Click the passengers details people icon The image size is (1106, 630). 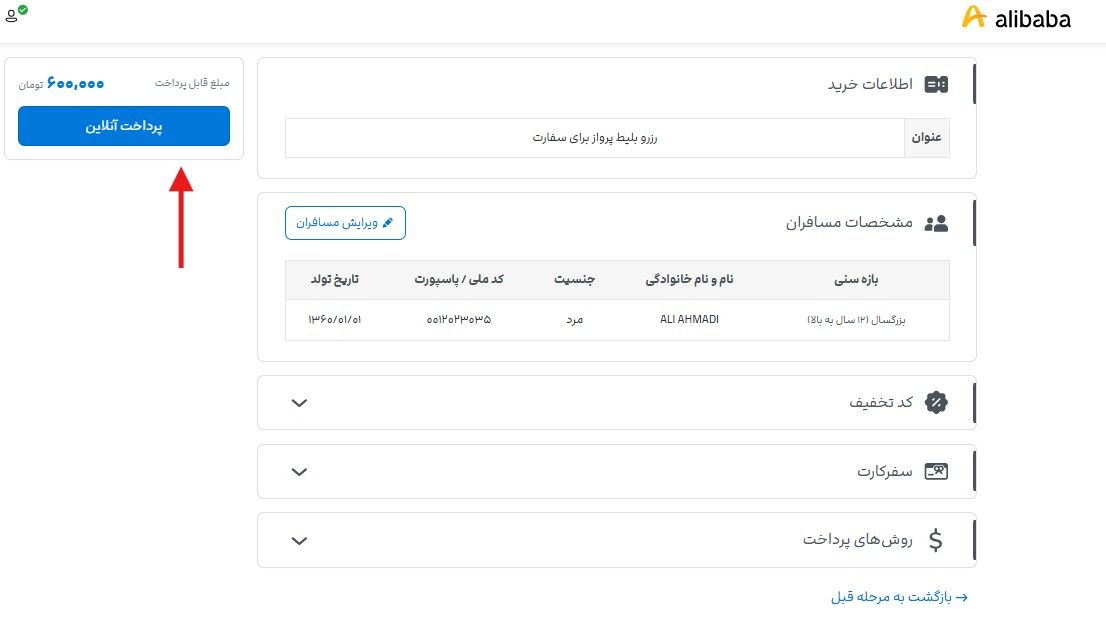click(x=936, y=224)
